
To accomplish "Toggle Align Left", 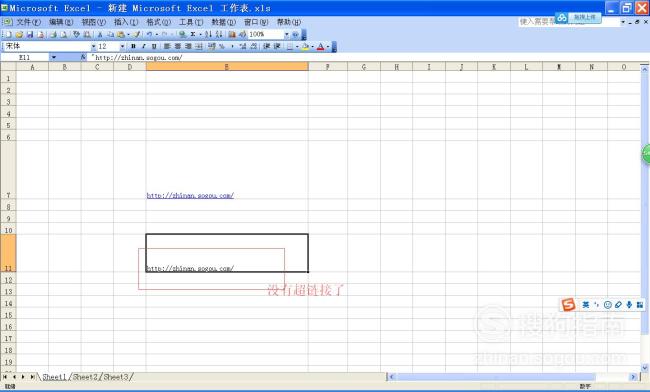I will pos(166,46).
